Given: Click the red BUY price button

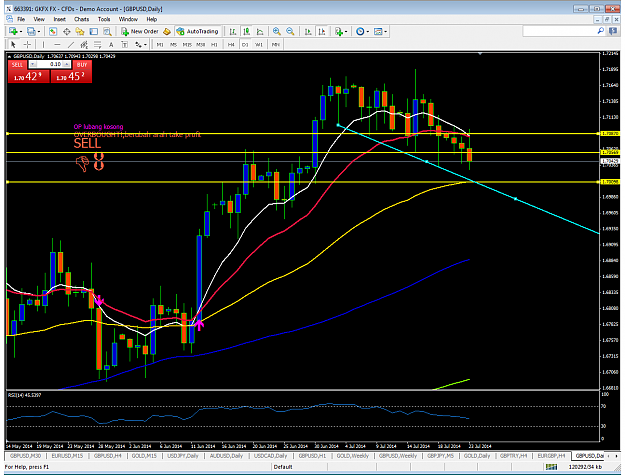Looking at the screenshot, I should coord(71,76).
